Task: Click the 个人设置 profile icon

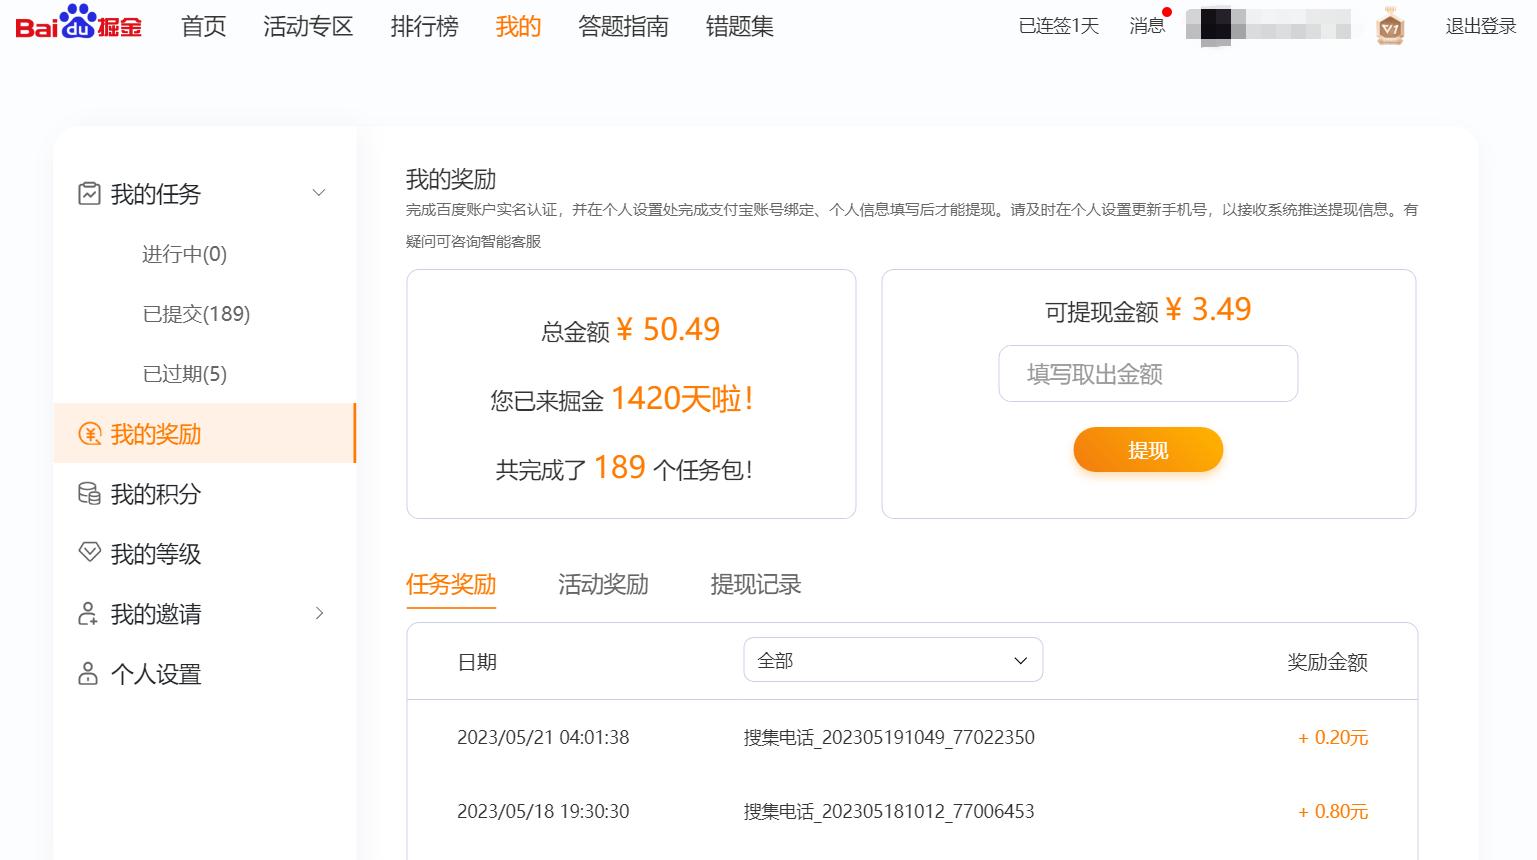Action: click(x=89, y=675)
